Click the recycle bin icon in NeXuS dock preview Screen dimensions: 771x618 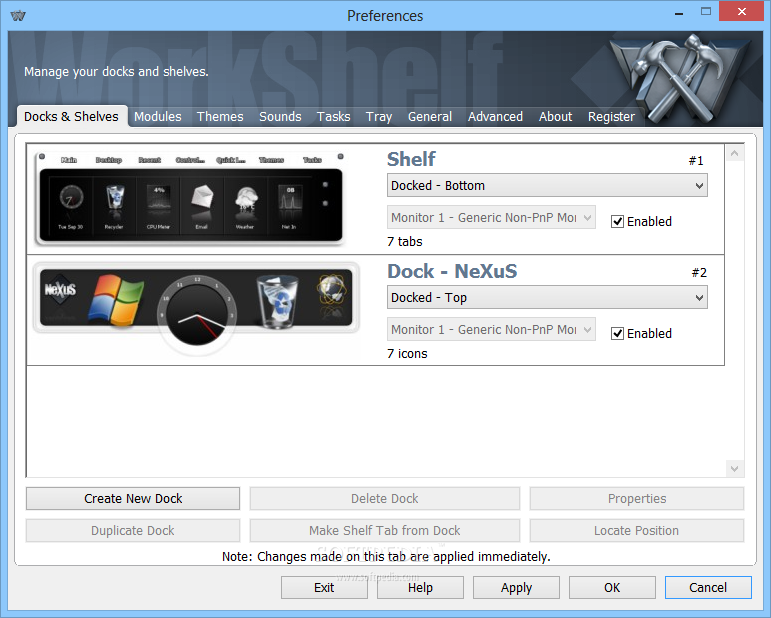click(278, 301)
